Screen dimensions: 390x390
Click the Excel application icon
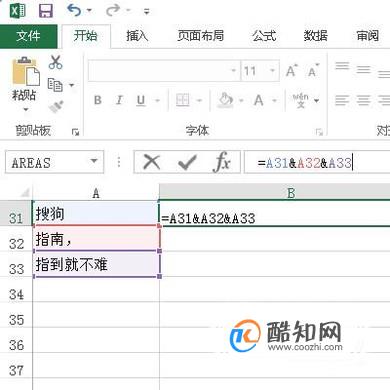(17, 11)
